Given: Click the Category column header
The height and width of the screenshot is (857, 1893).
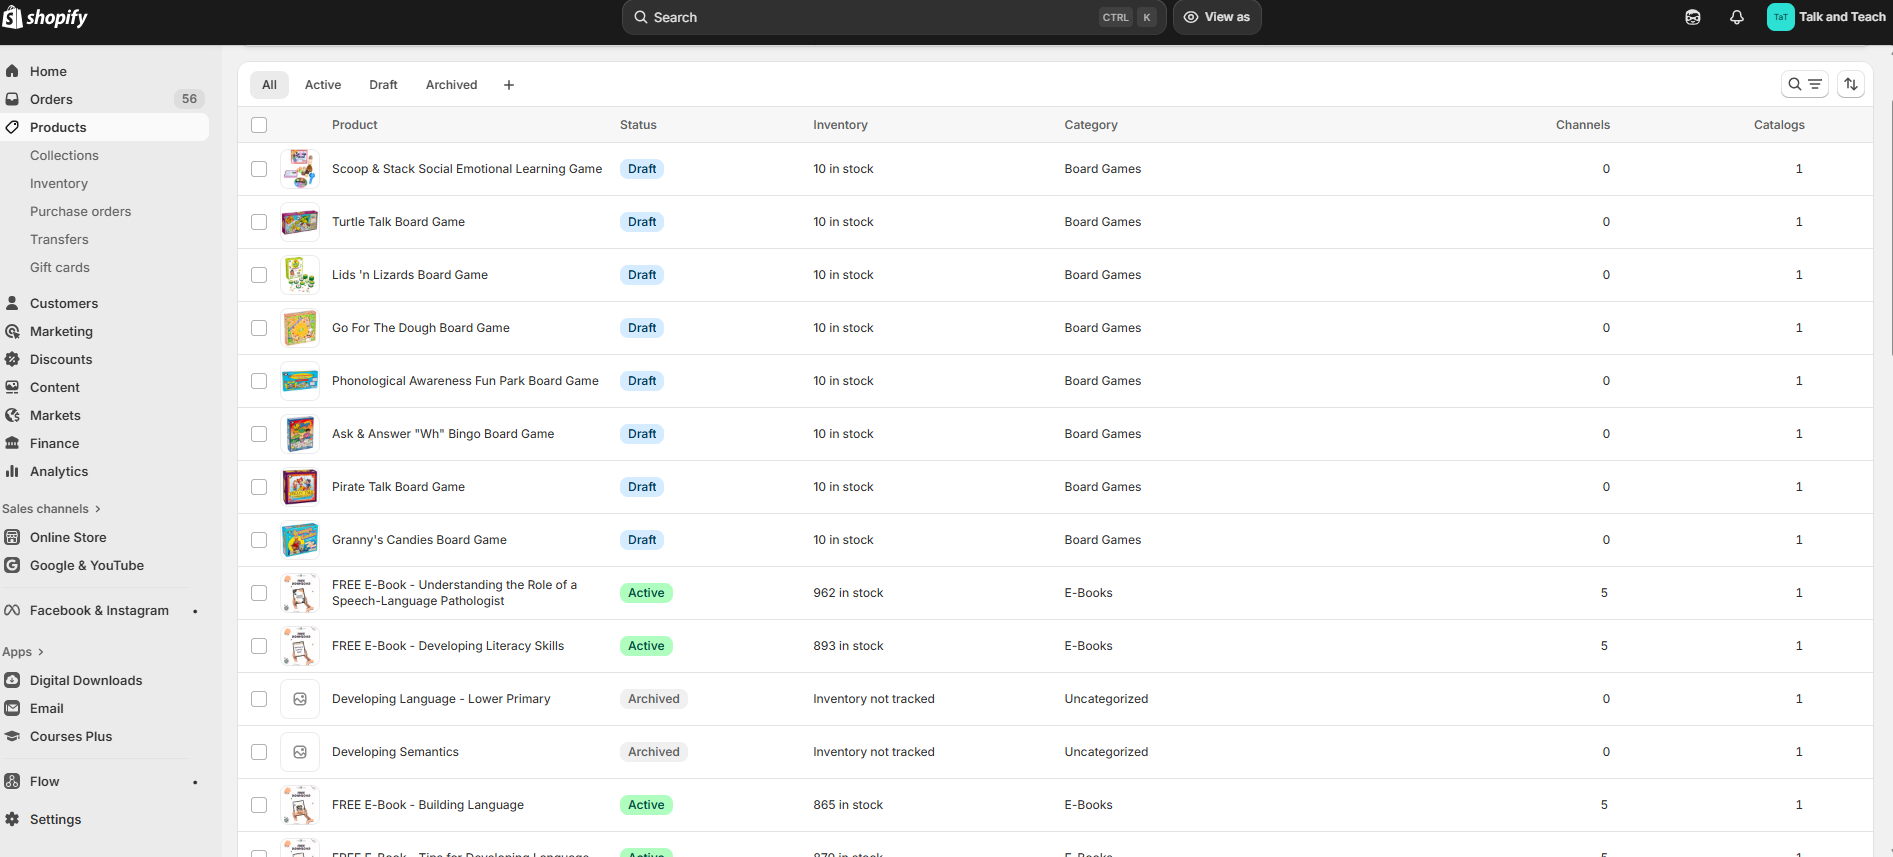Looking at the screenshot, I should pyautogui.click(x=1091, y=125).
